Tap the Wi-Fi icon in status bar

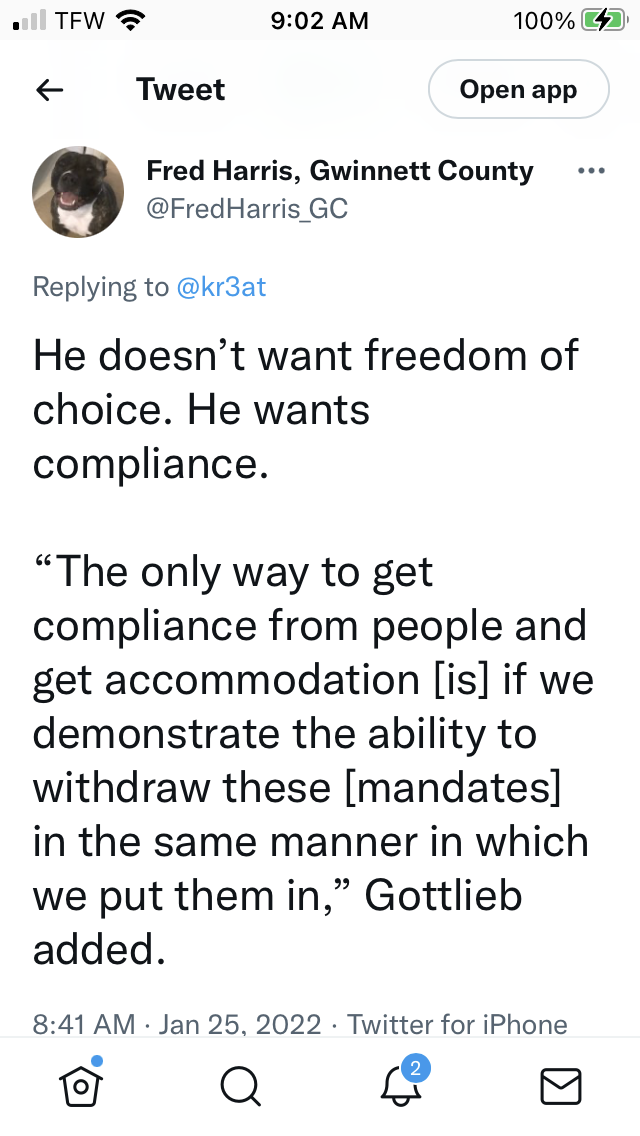(x=130, y=20)
